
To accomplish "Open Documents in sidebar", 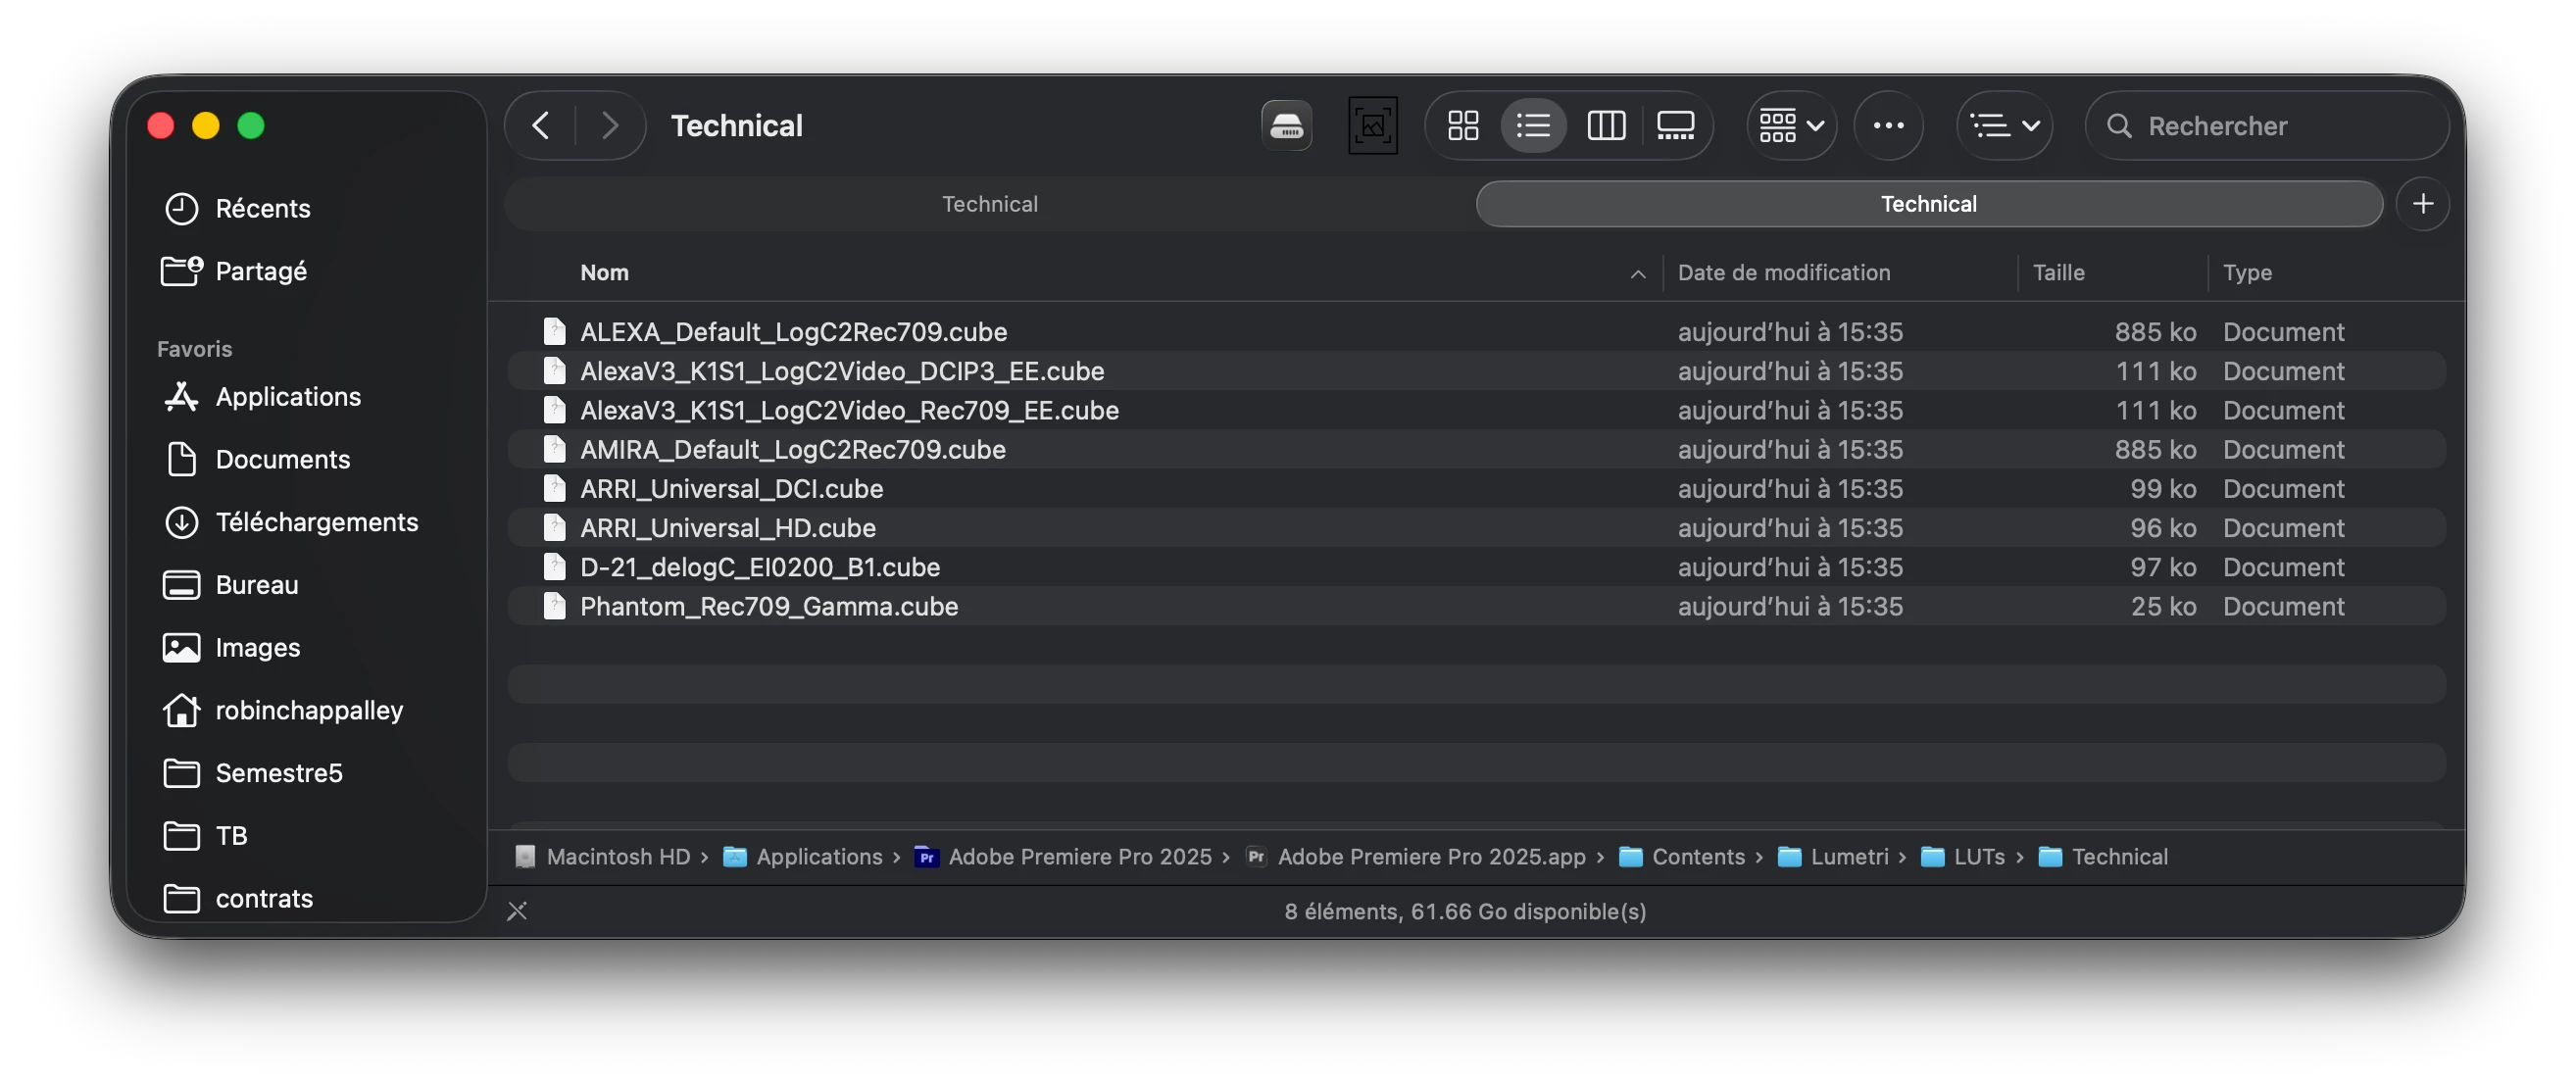I will [306, 459].
